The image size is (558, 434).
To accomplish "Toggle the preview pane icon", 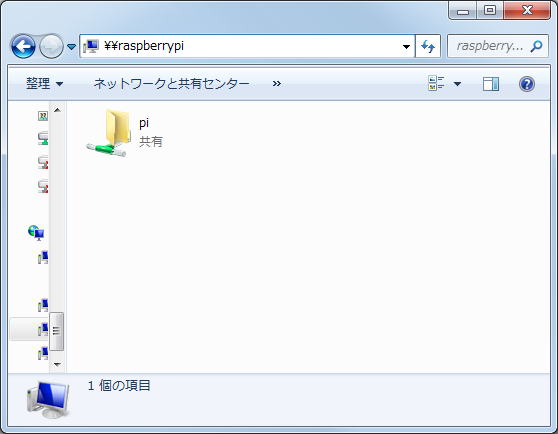I will coord(491,84).
